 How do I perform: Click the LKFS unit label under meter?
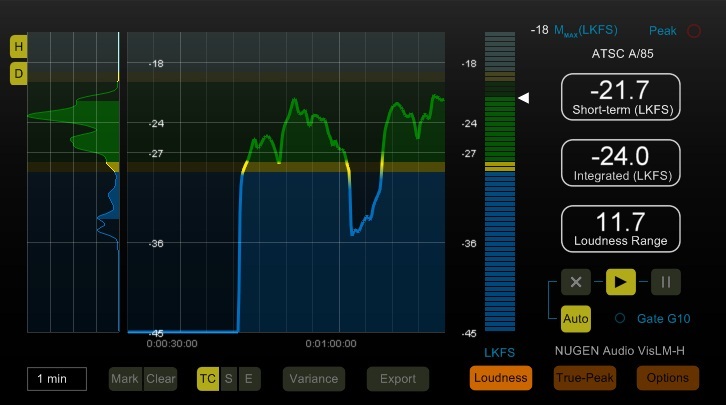[499, 353]
